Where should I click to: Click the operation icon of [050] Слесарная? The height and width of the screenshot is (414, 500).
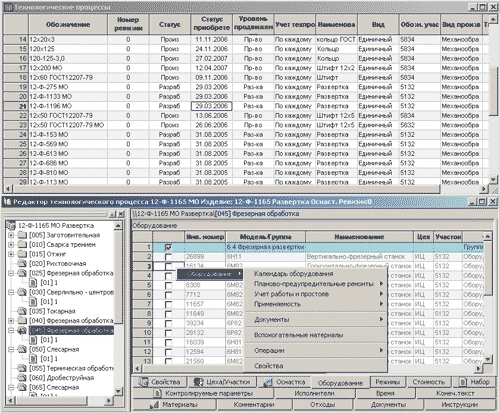[22, 349]
